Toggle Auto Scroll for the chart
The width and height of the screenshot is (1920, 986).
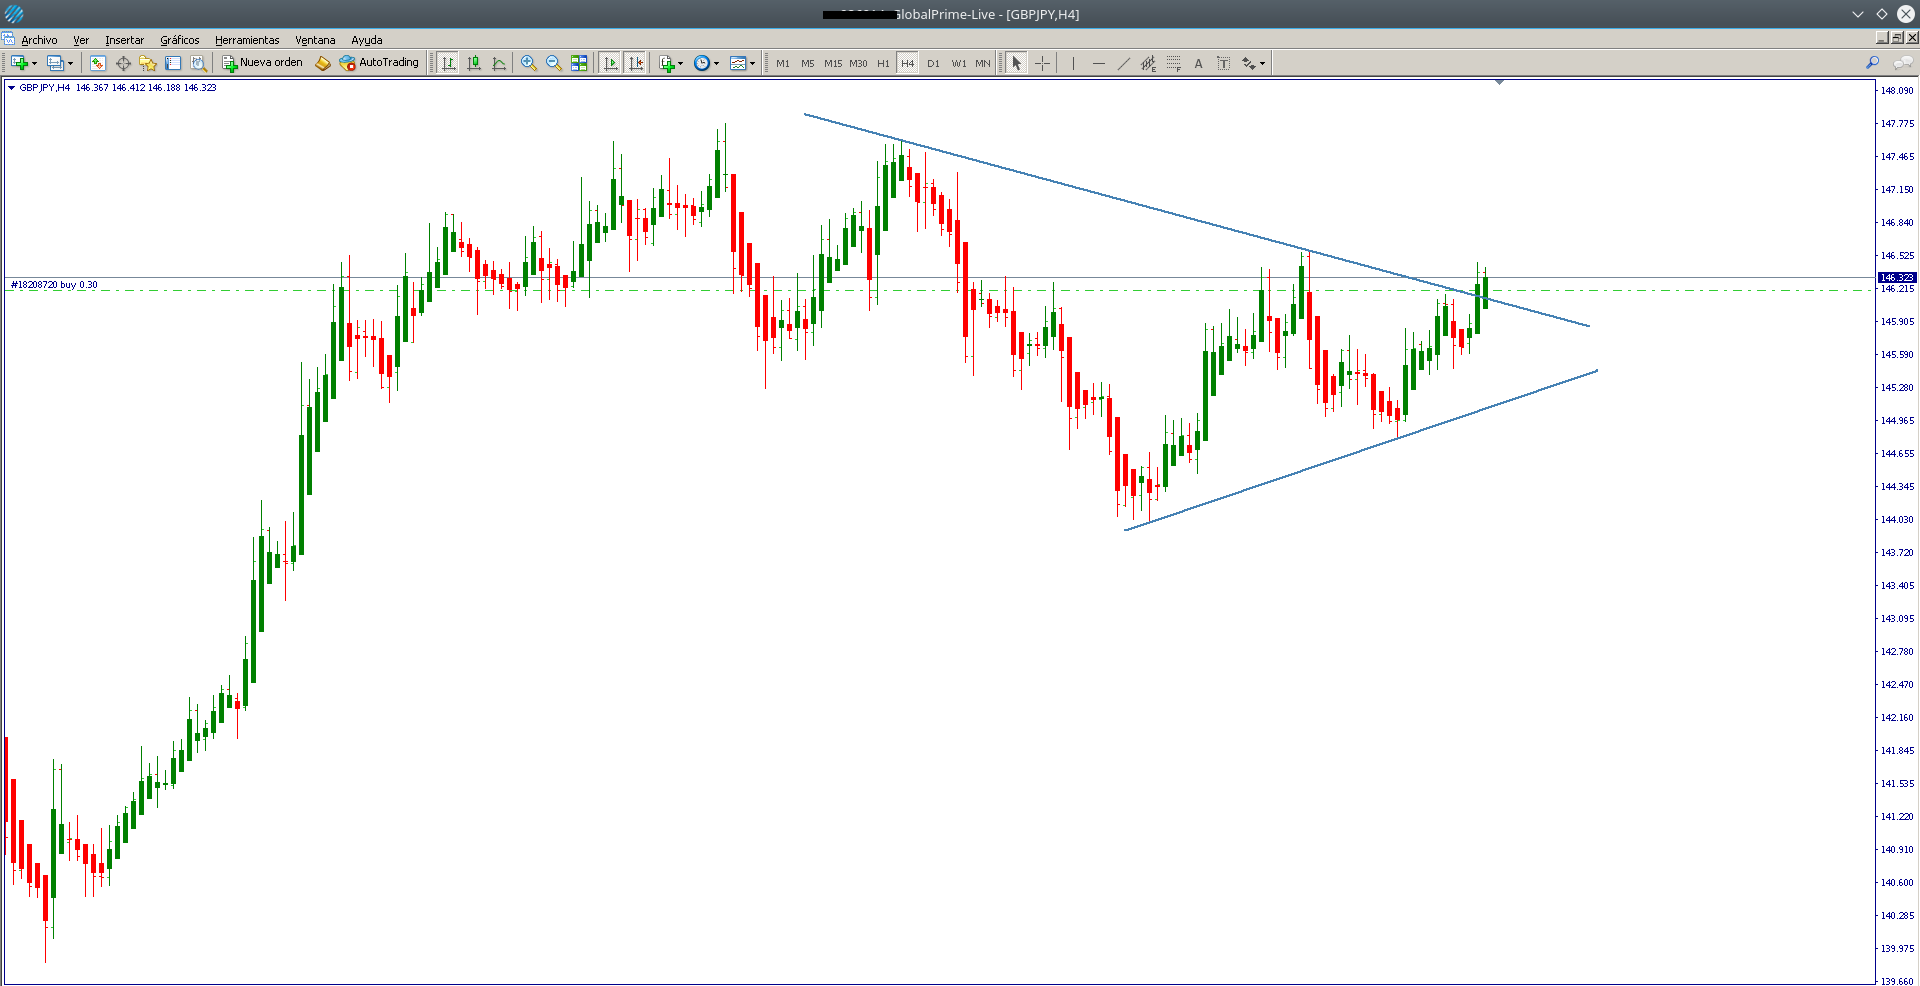(610, 63)
